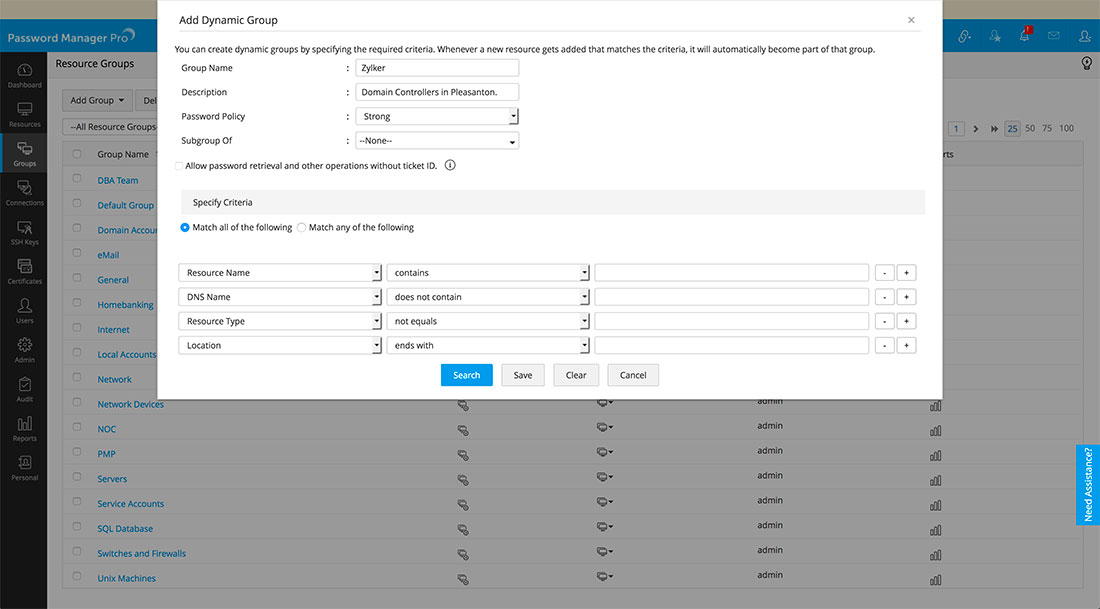This screenshot has height=609, width=1100.
Task: Open the SSH Keys section
Action: point(24,232)
